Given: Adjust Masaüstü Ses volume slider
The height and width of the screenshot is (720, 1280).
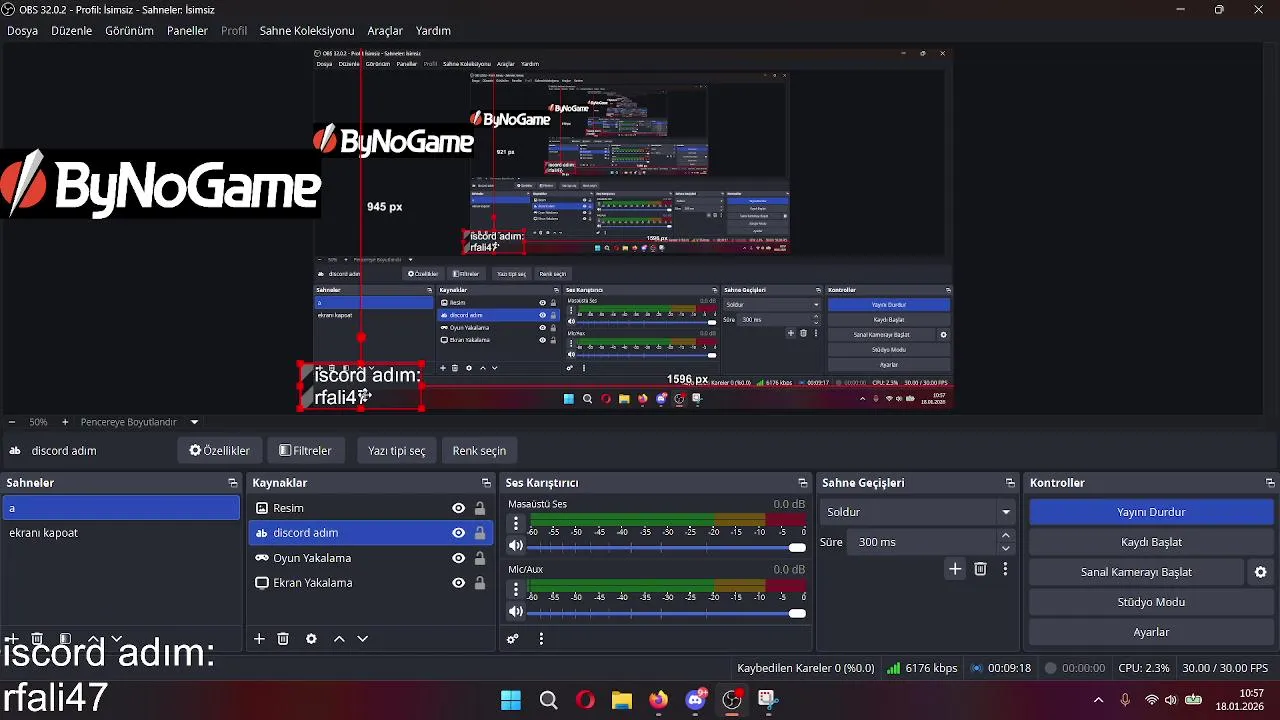Looking at the screenshot, I should coord(666,547).
